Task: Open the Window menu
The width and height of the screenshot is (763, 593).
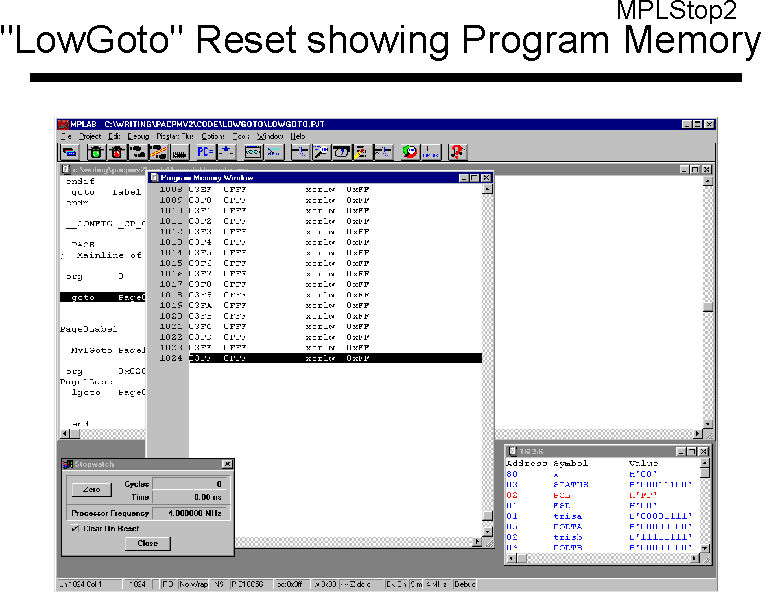Action: tap(270, 137)
